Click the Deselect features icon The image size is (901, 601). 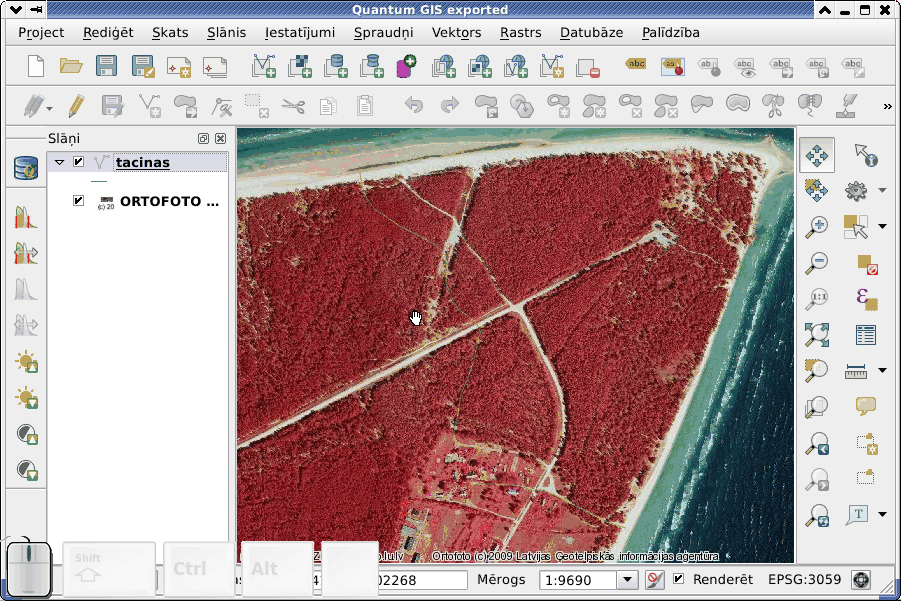[x=867, y=264]
